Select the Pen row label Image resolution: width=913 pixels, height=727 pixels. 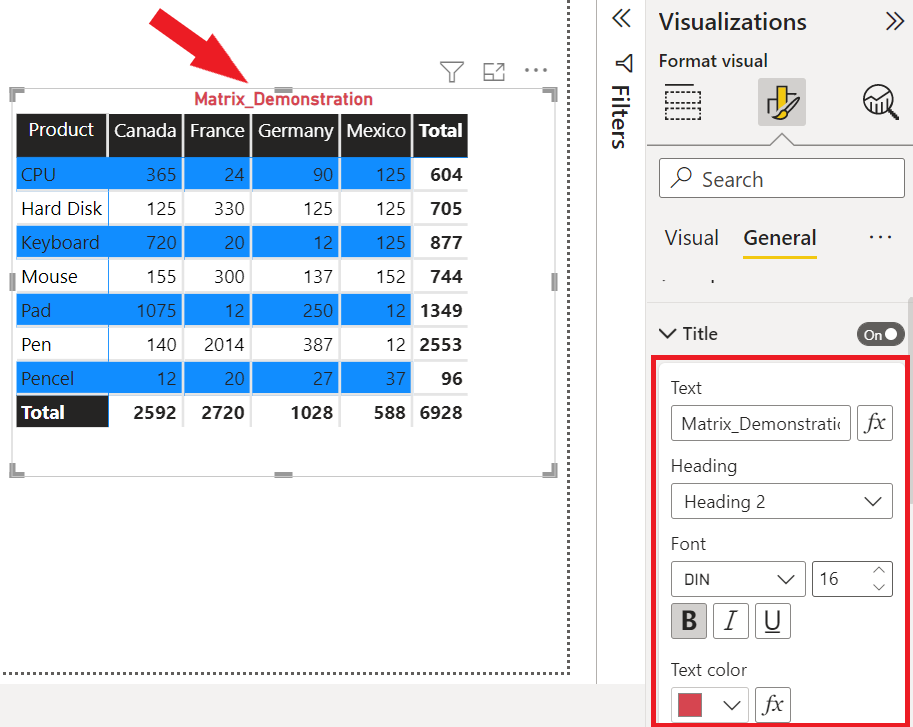coord(36,345)
